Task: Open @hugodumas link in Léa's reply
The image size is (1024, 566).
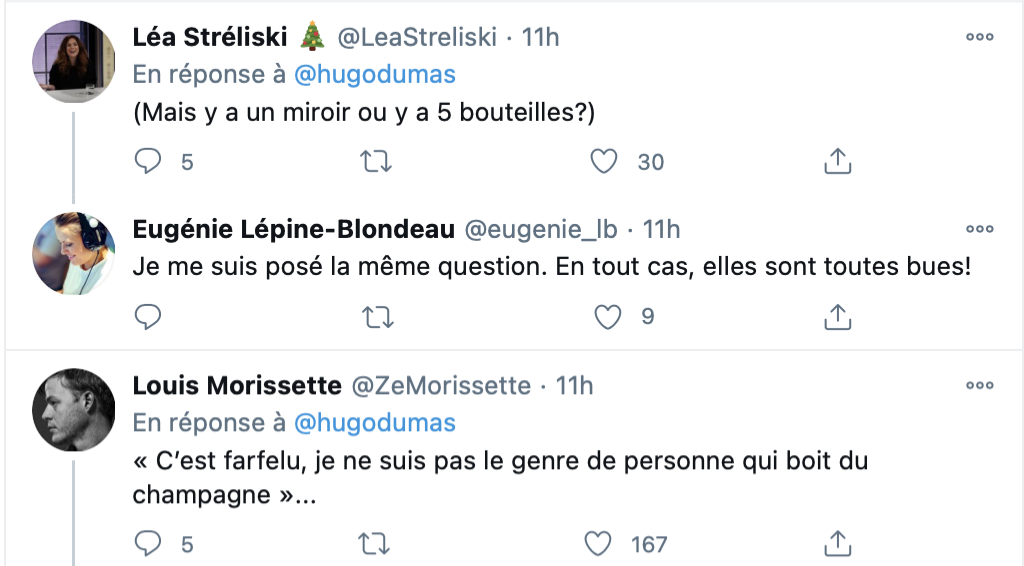Action: (x=375, y=74)
